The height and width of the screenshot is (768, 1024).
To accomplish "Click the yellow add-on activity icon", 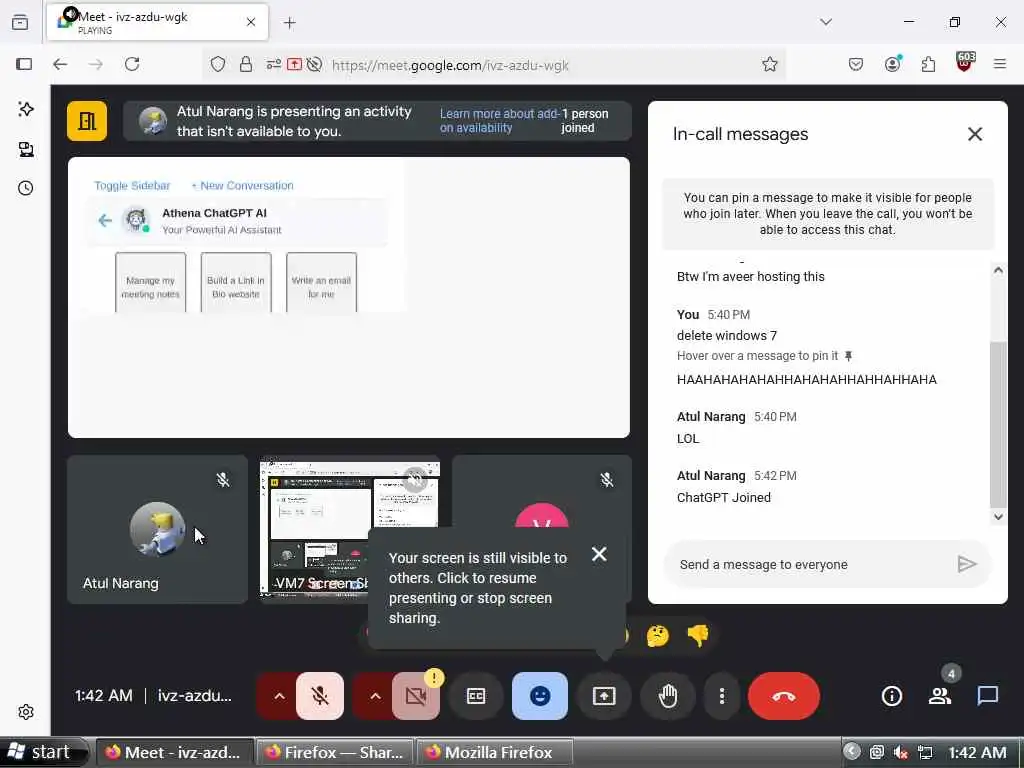I will (87, 121).
